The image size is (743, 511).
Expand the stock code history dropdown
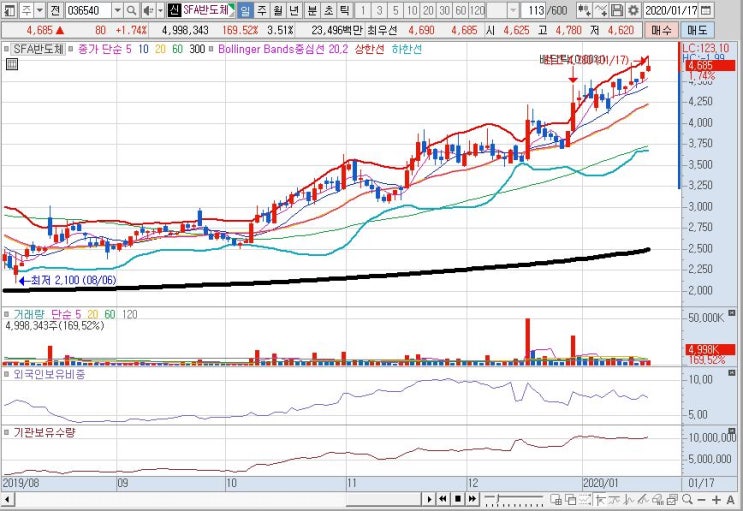coord(118,10)
